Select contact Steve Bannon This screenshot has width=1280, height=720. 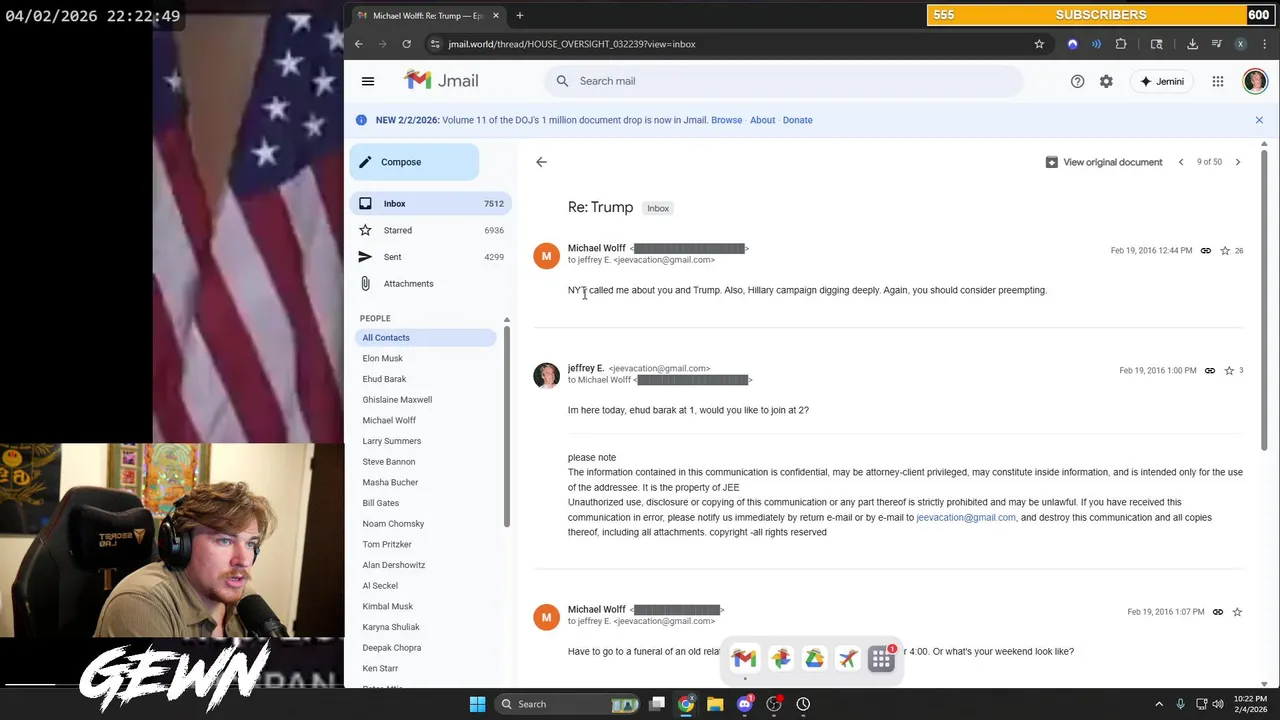389,462
